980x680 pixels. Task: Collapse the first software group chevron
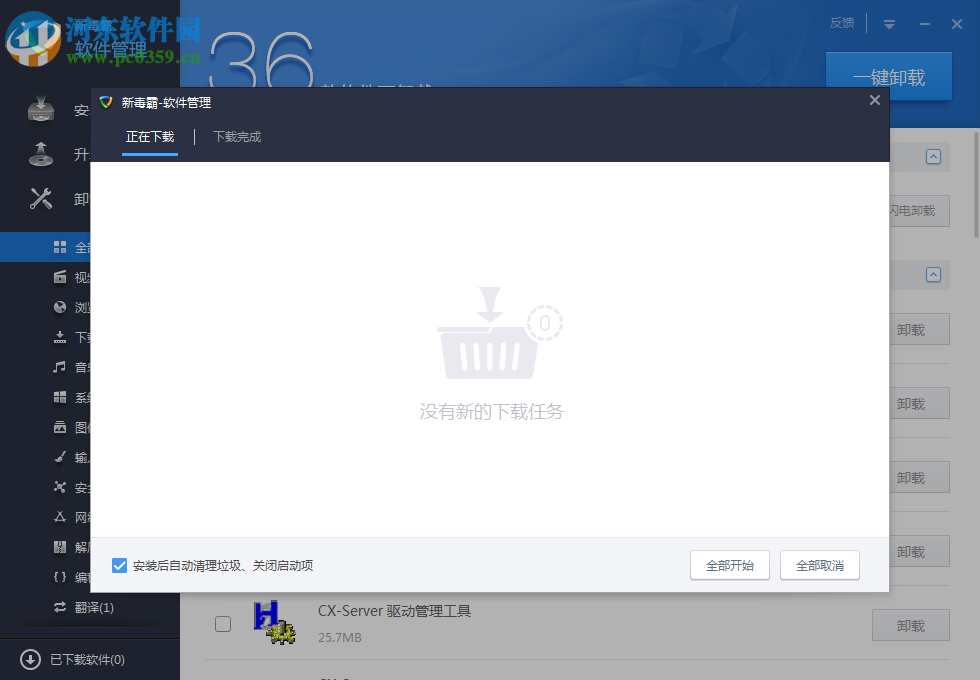(x=932, y=157)
